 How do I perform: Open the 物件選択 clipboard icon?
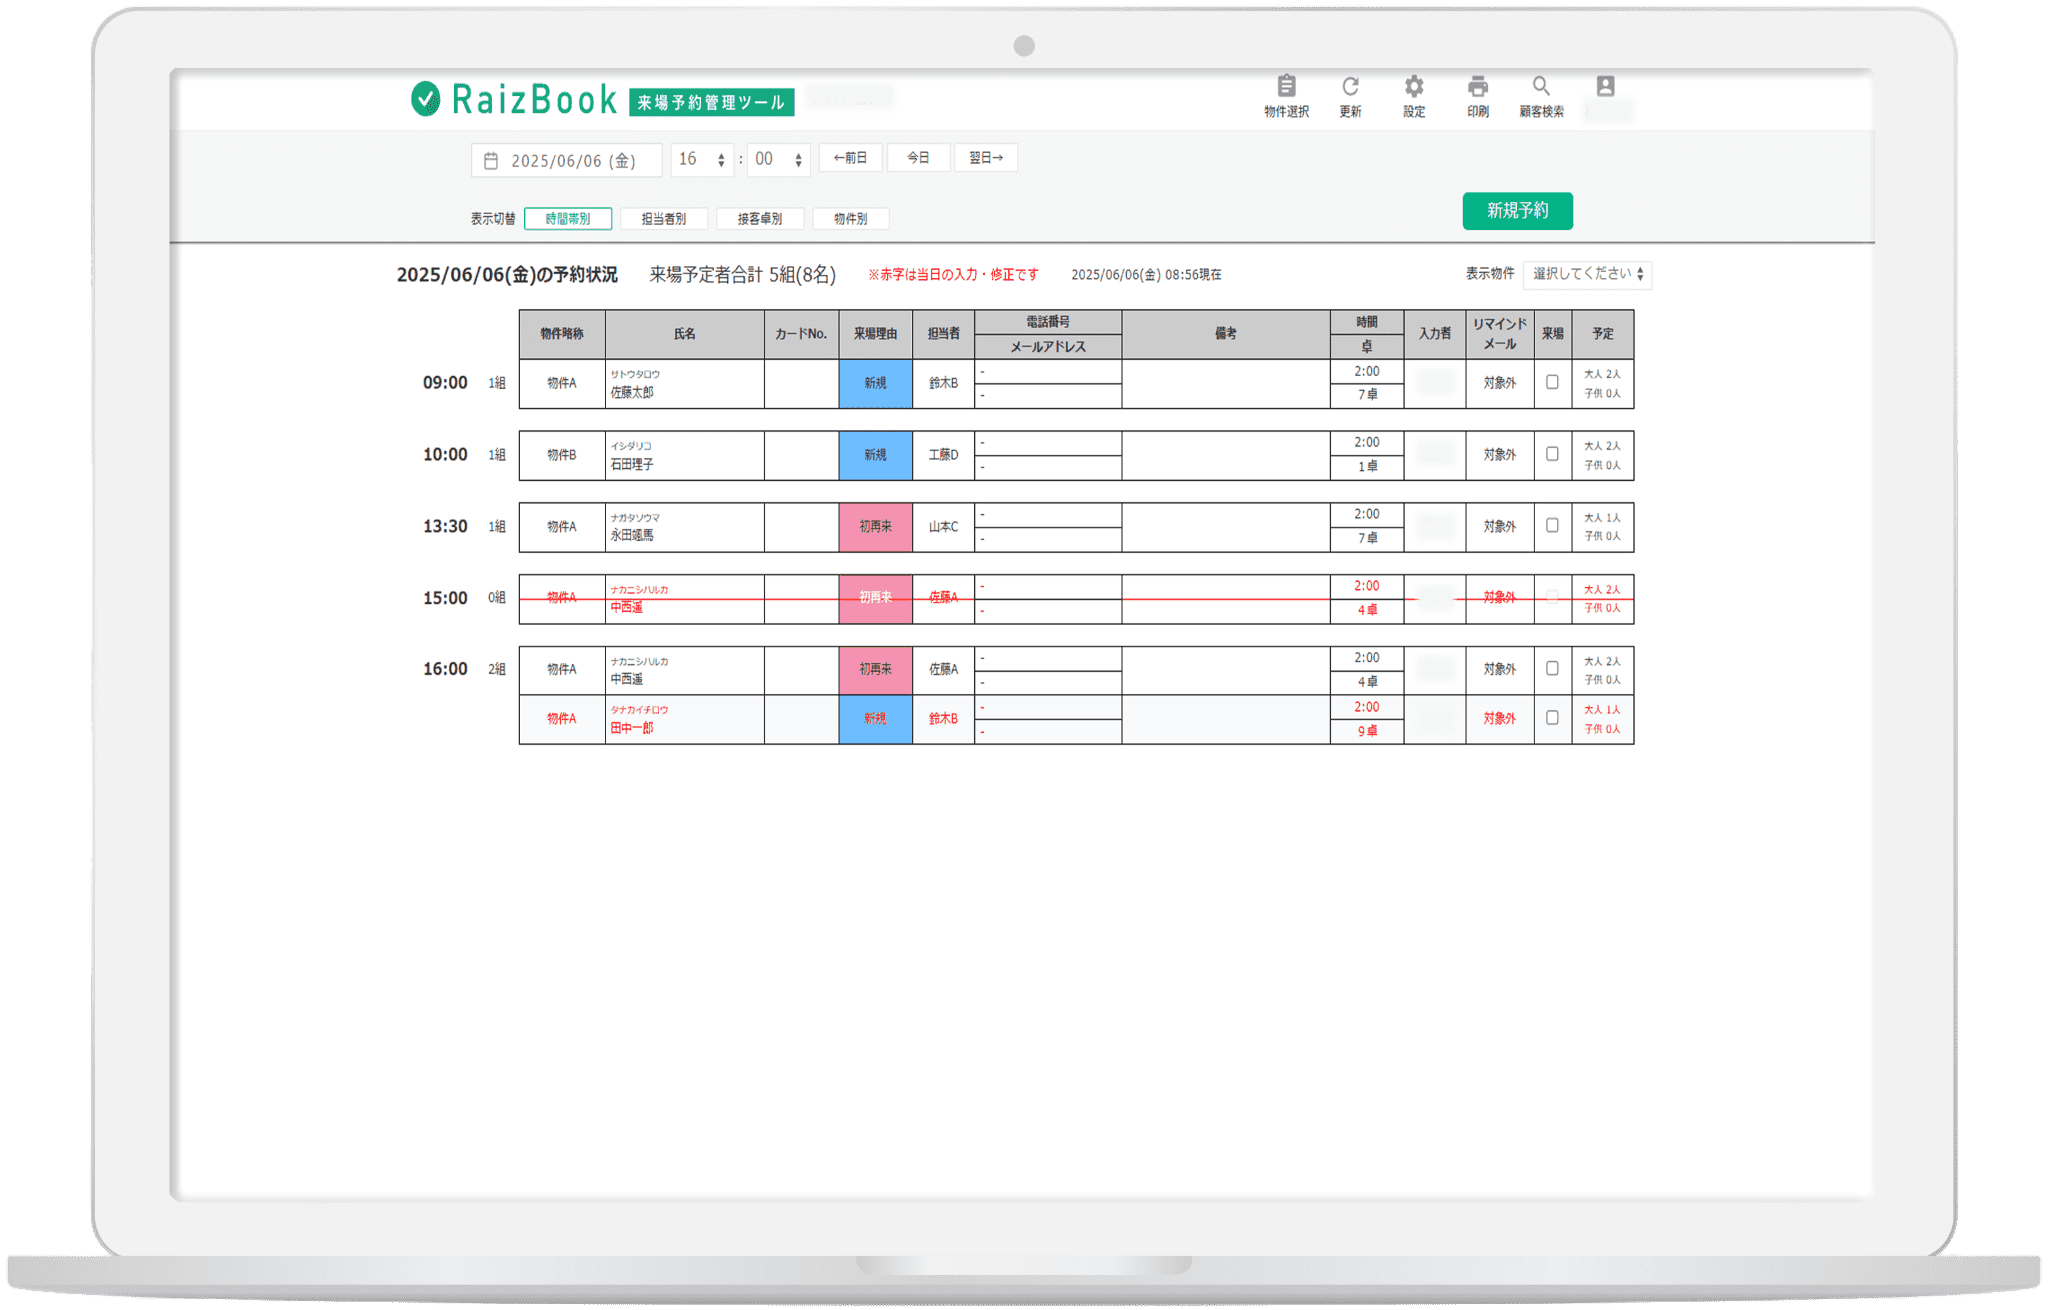[x=1286, y=87]
